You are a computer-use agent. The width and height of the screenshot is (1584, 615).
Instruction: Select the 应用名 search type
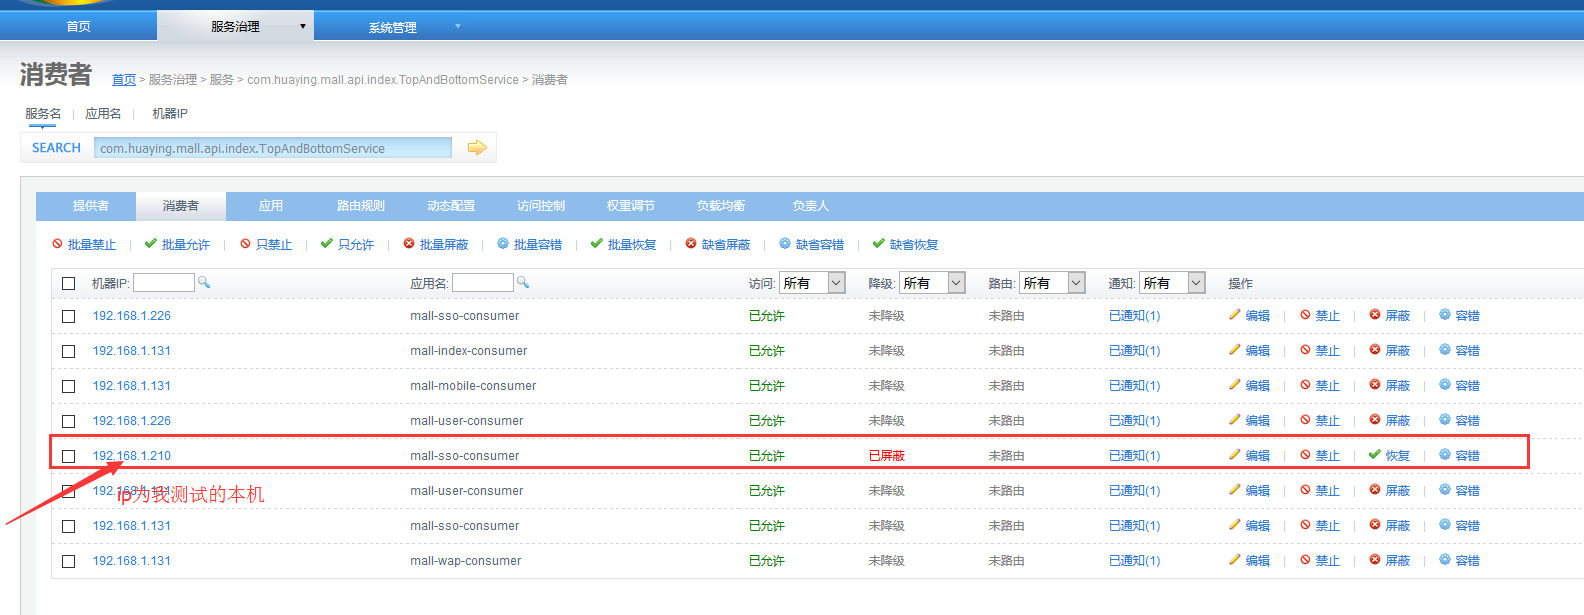tap(103, 114)
